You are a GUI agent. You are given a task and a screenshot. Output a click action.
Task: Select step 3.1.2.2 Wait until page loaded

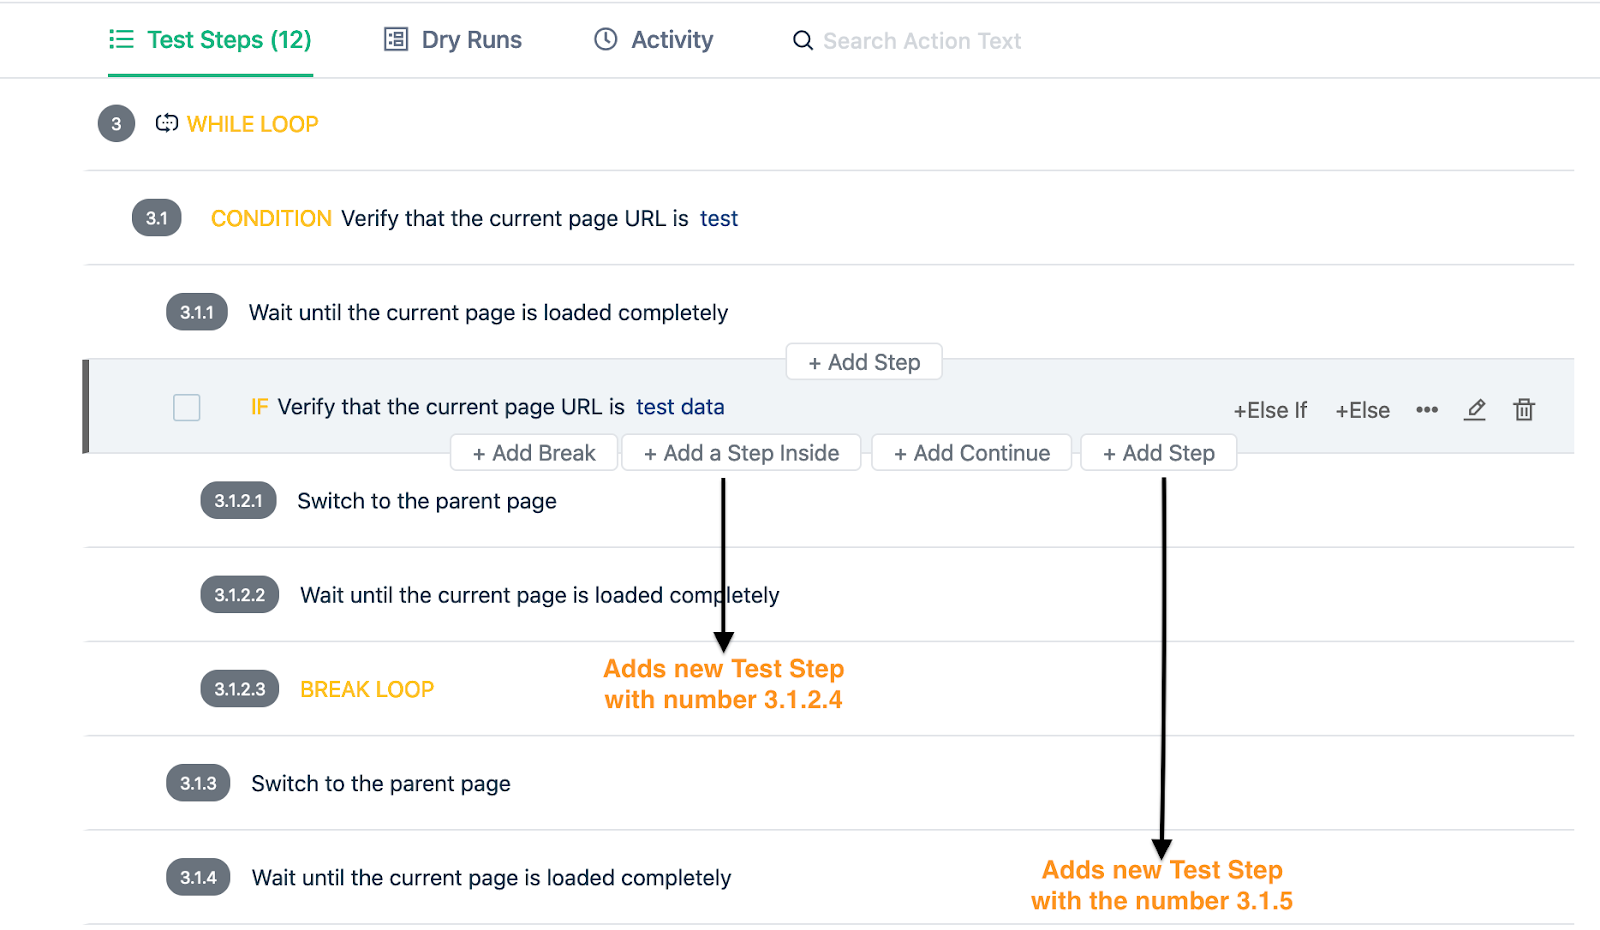(540, 595)
